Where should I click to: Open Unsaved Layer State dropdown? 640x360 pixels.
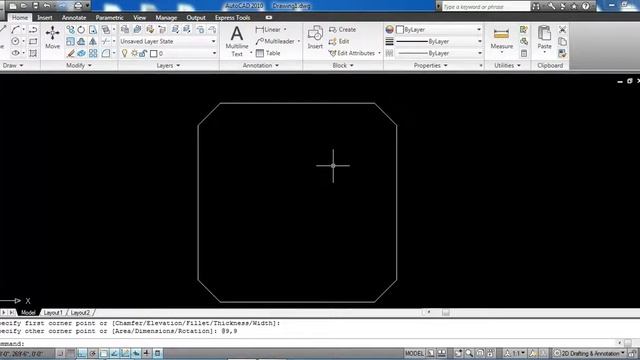[x=168, y=42]
